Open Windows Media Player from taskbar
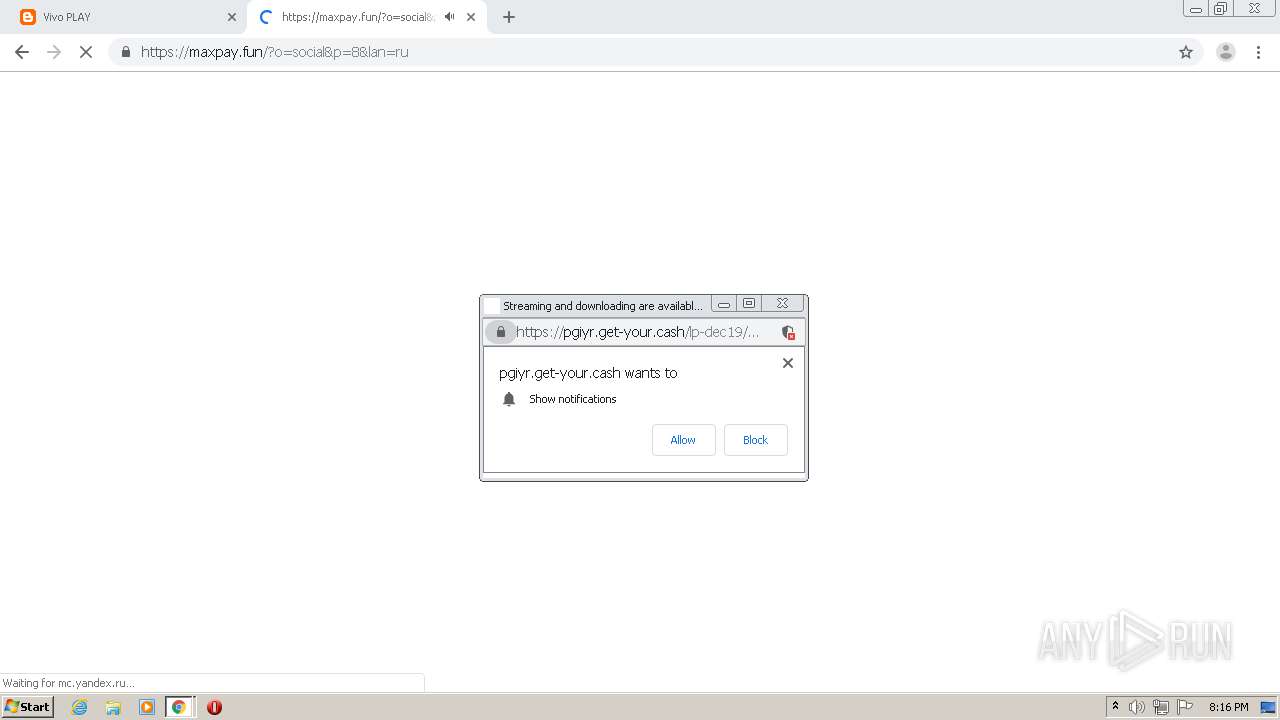 pyautogui.click(x=147, y=707)
